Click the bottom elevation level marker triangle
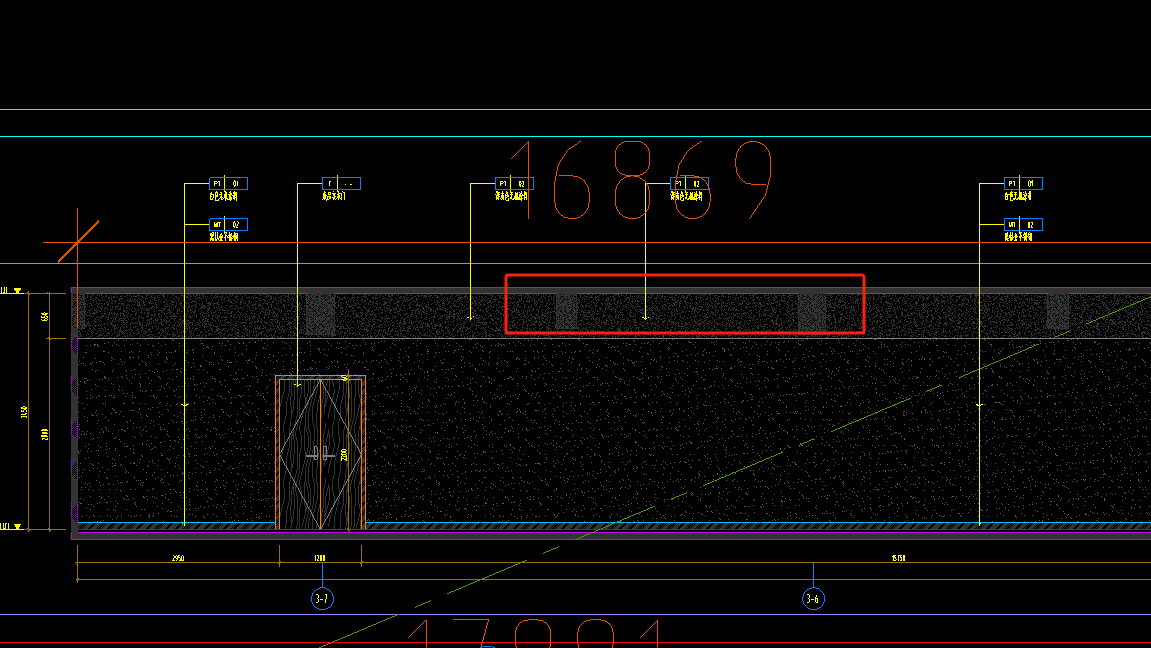The image size is (1151, 648). click(x=18, y=526)
